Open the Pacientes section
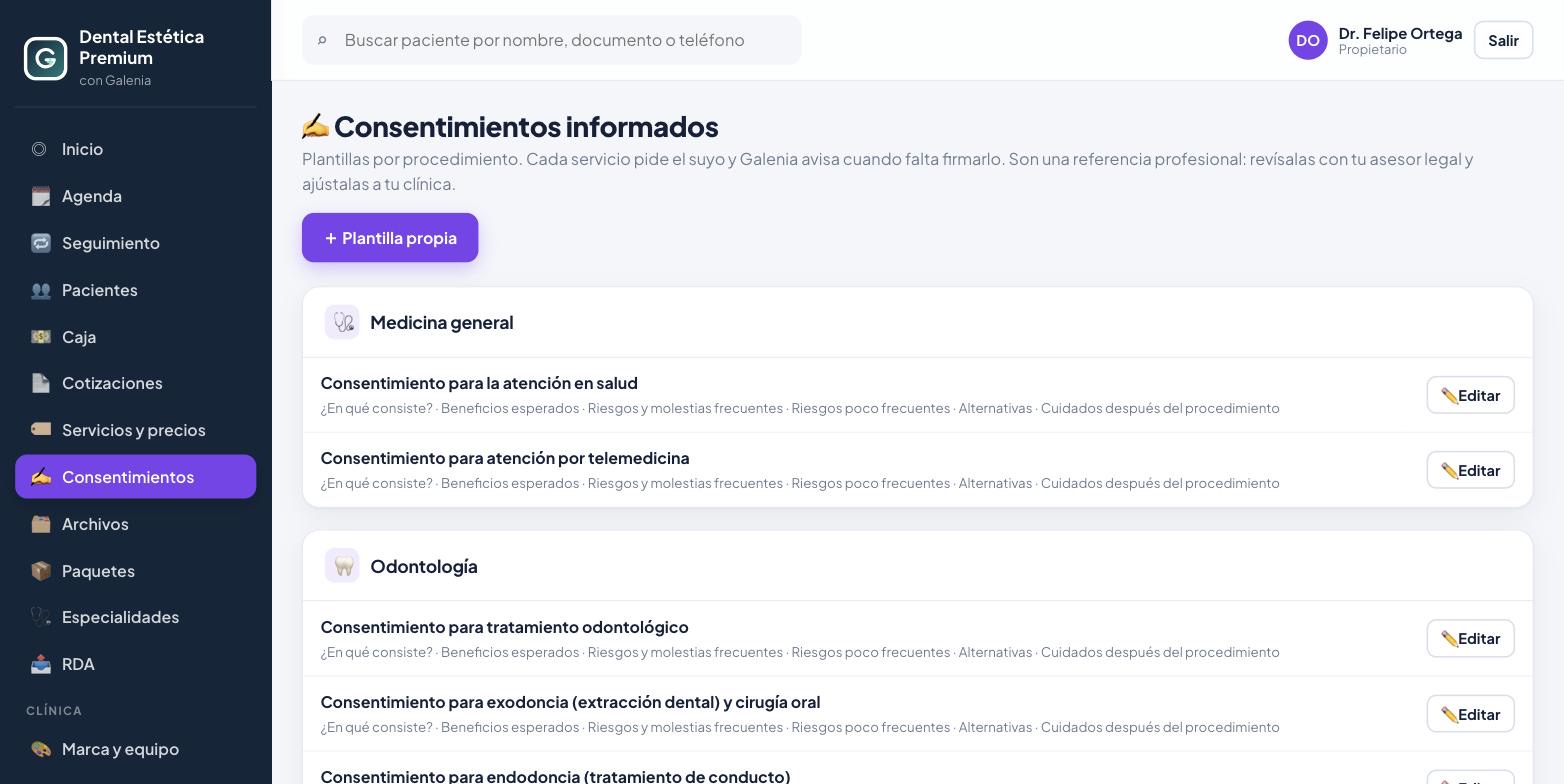Image resolution: width=1564 pixels, height=784 pixels. tap(136, 290)
